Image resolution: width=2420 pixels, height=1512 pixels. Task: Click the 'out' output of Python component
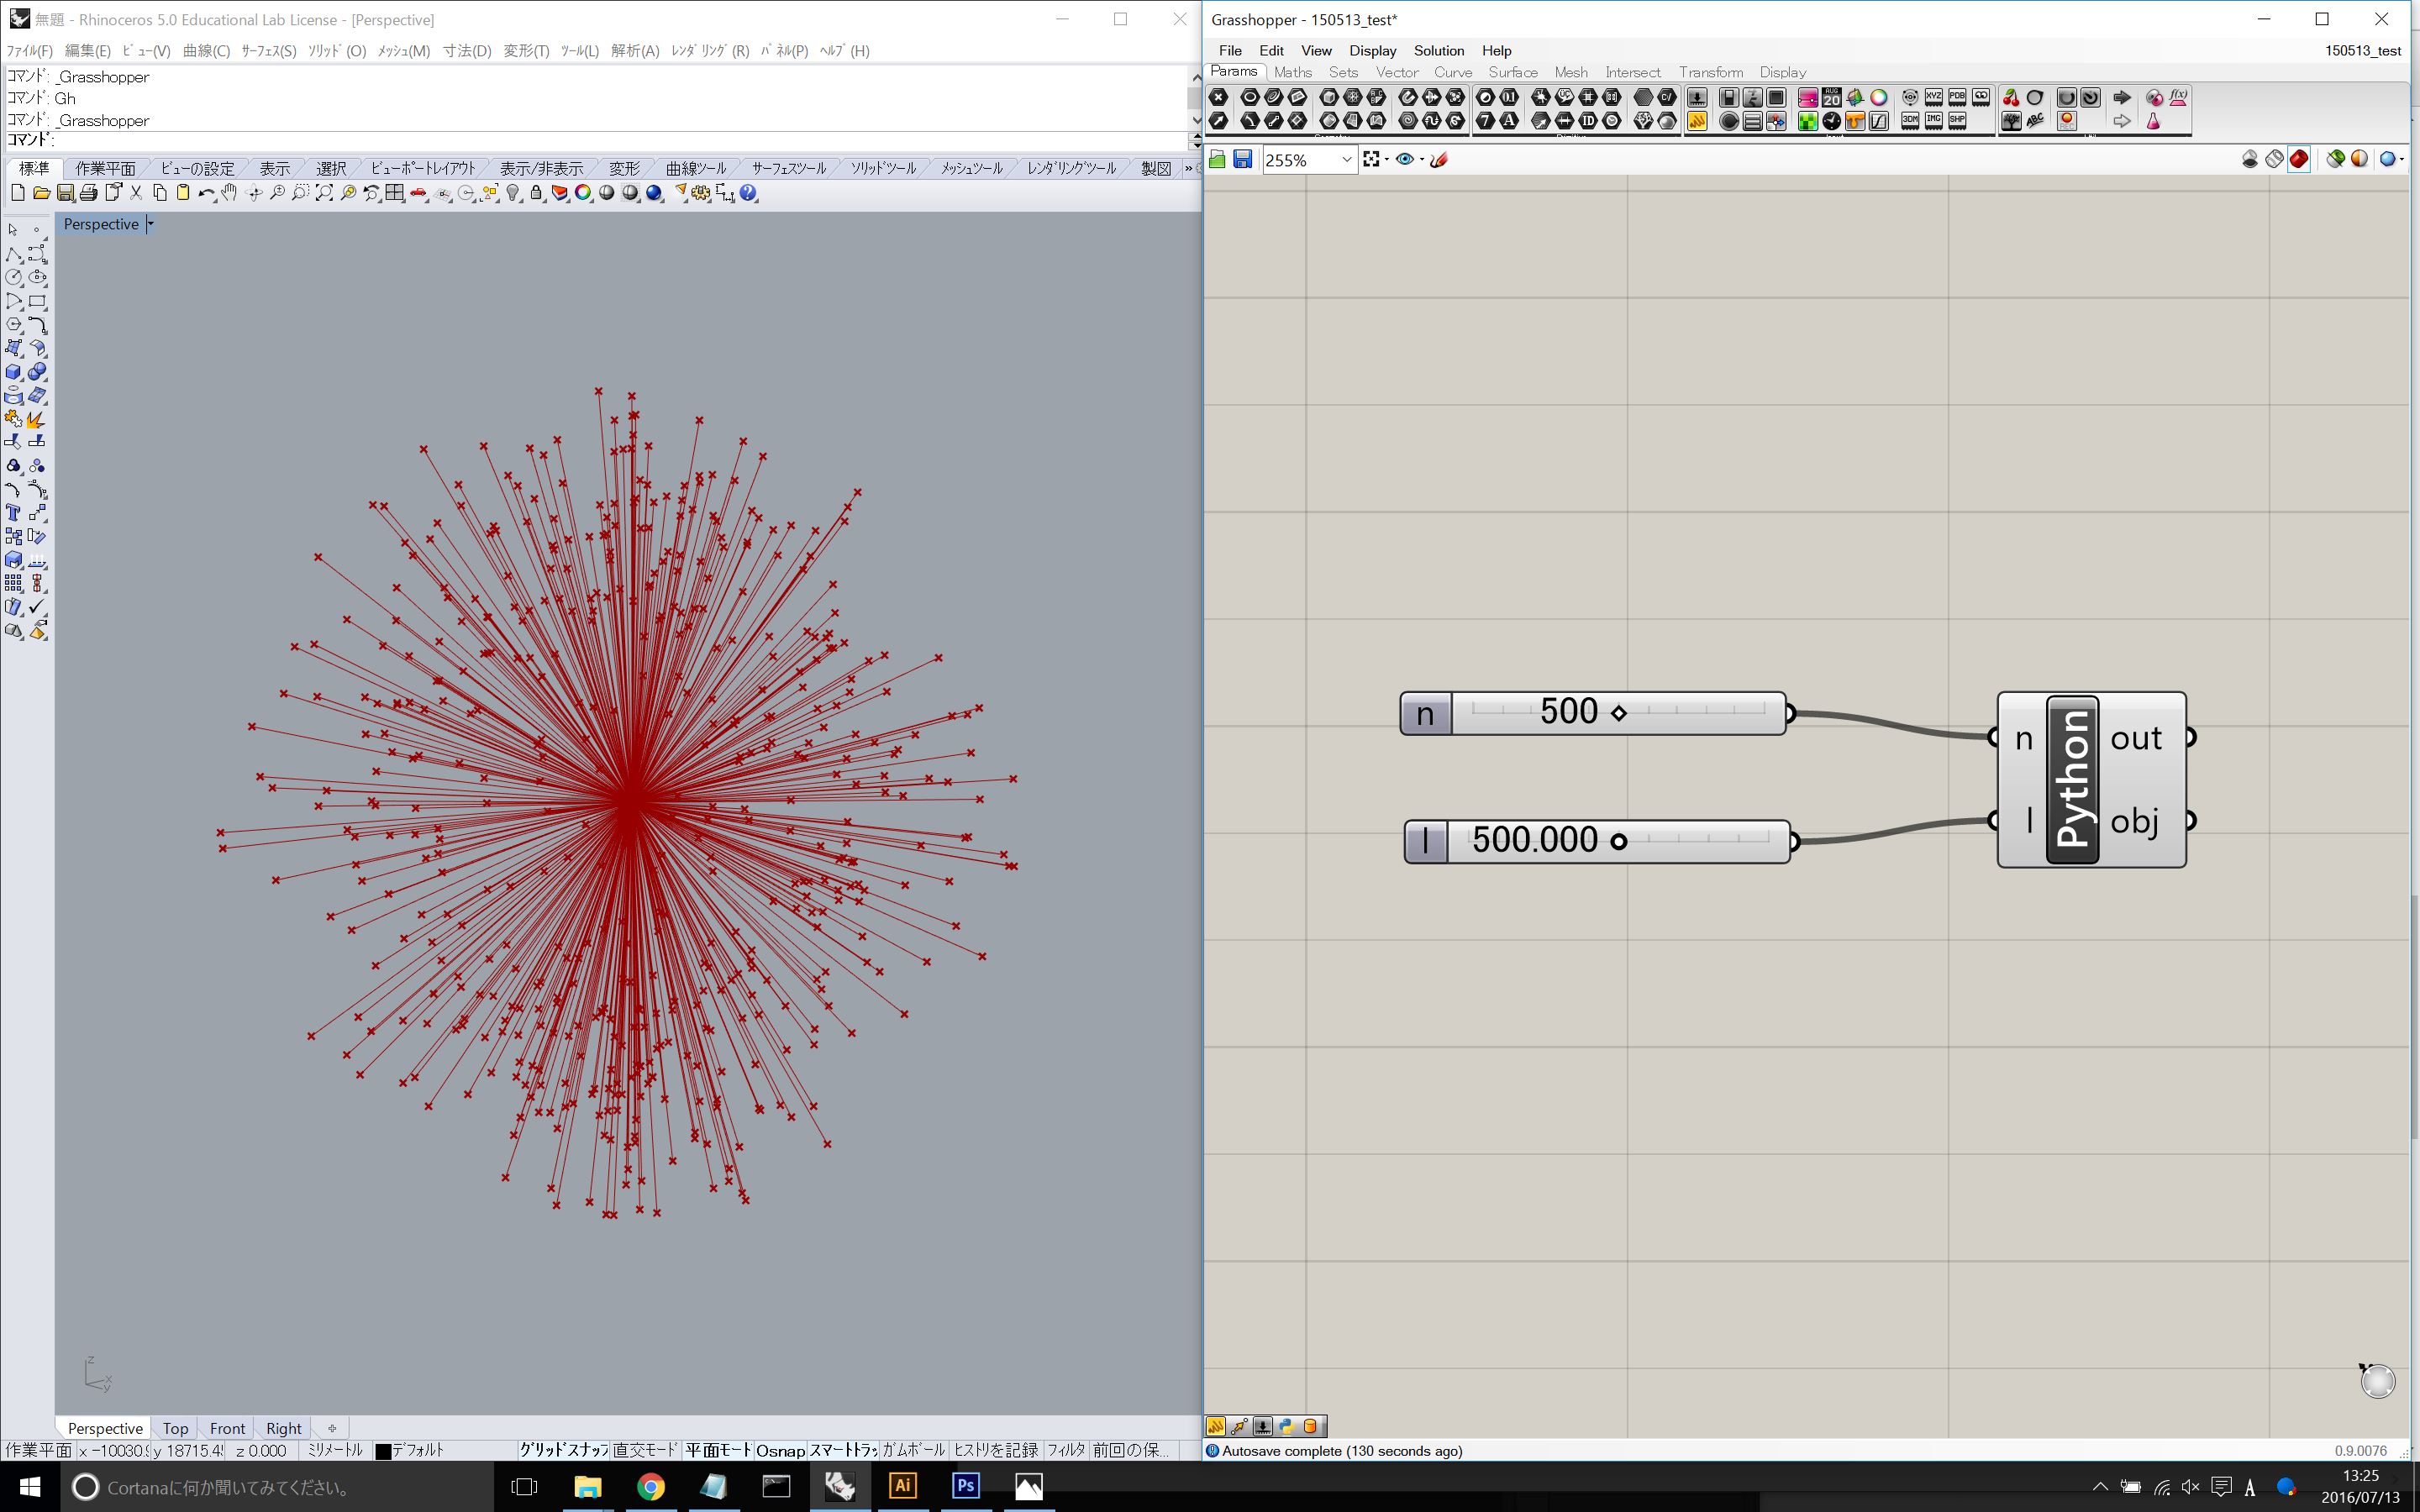coord(2136,738)
